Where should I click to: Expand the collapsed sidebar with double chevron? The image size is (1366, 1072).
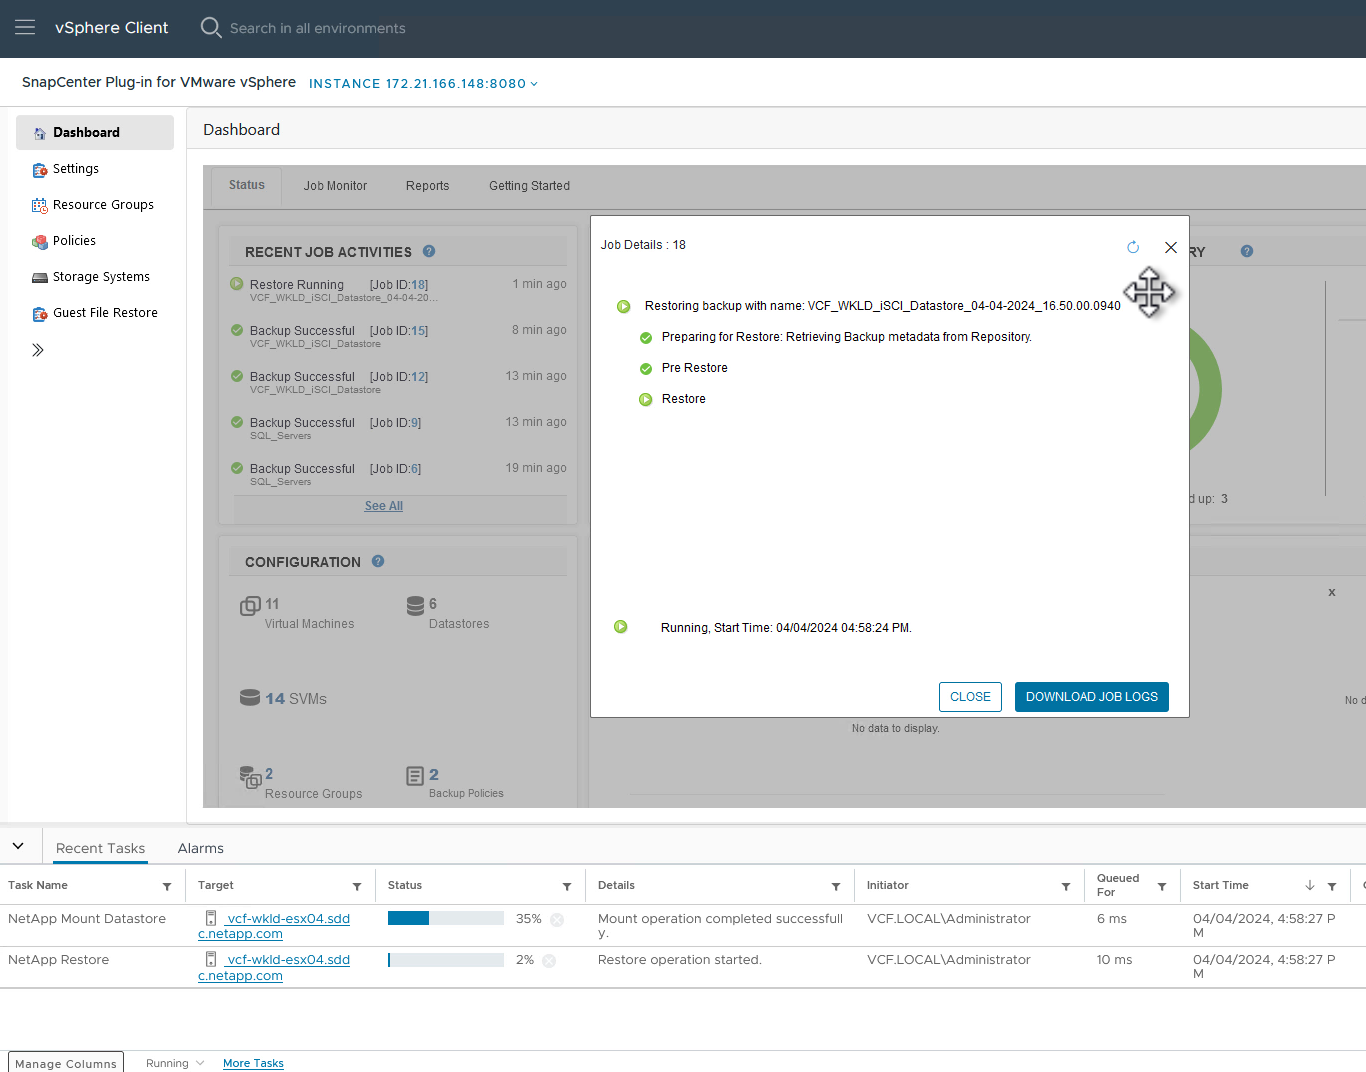coord(38,350)
